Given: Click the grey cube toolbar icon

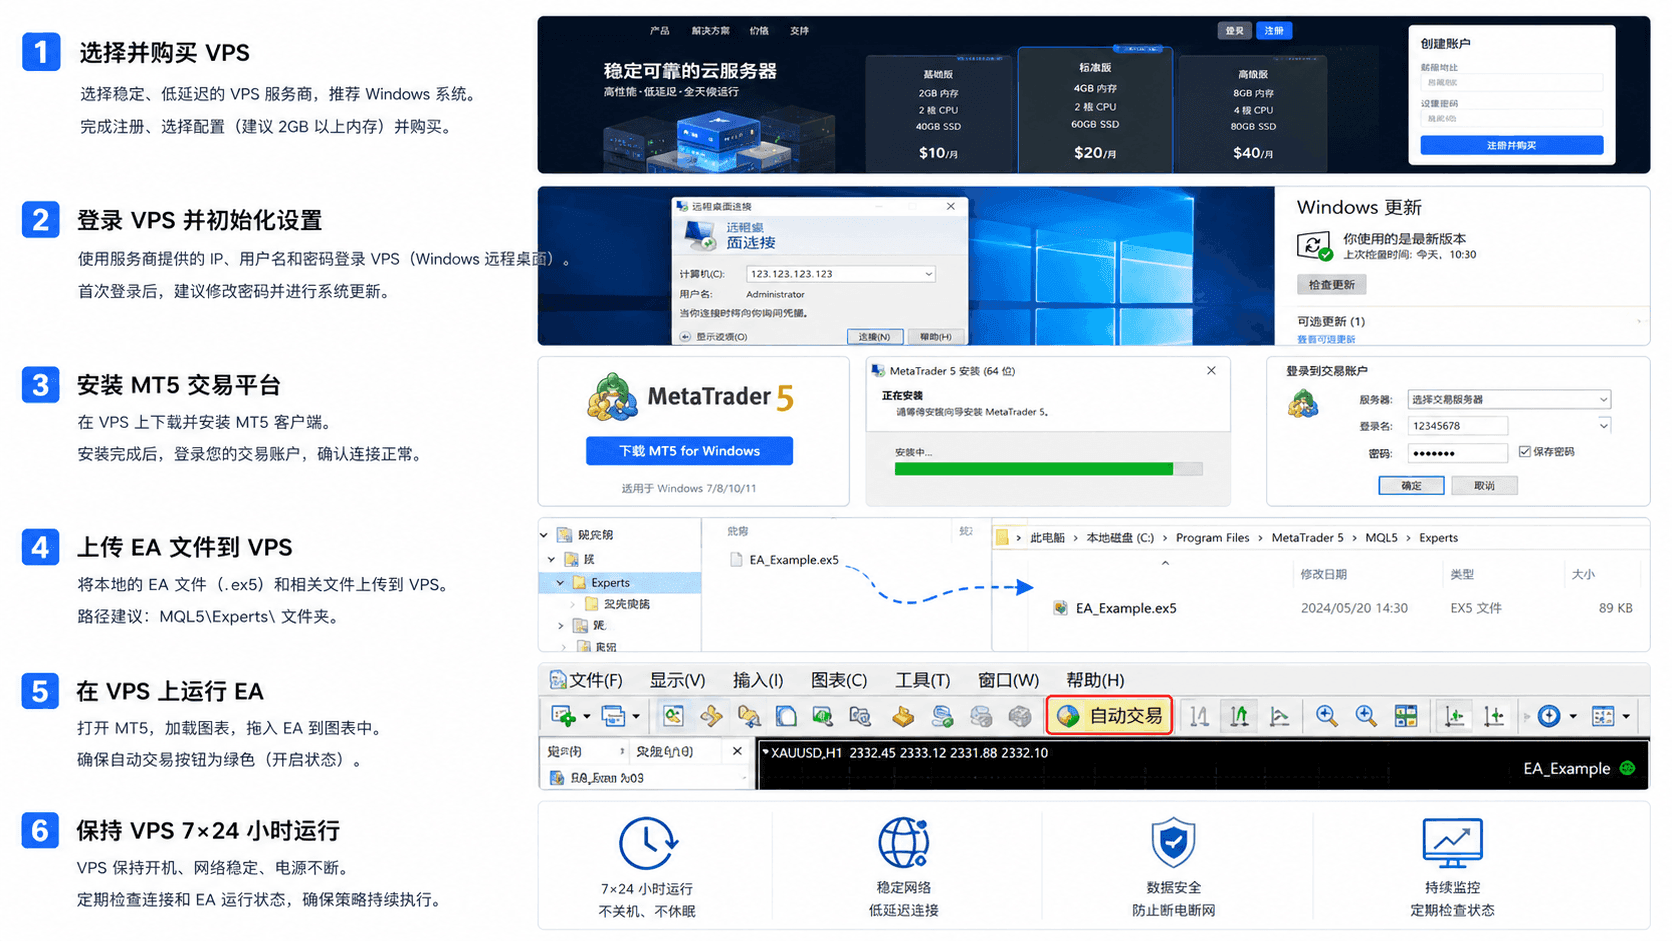Looking at the screenshot, I should click(x=1019, y=716).
